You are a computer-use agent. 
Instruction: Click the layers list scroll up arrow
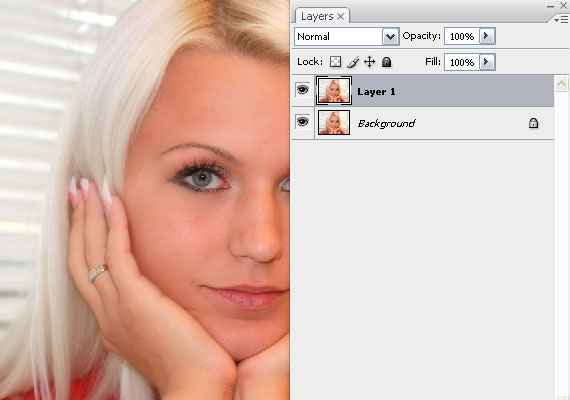pos(561,84)
